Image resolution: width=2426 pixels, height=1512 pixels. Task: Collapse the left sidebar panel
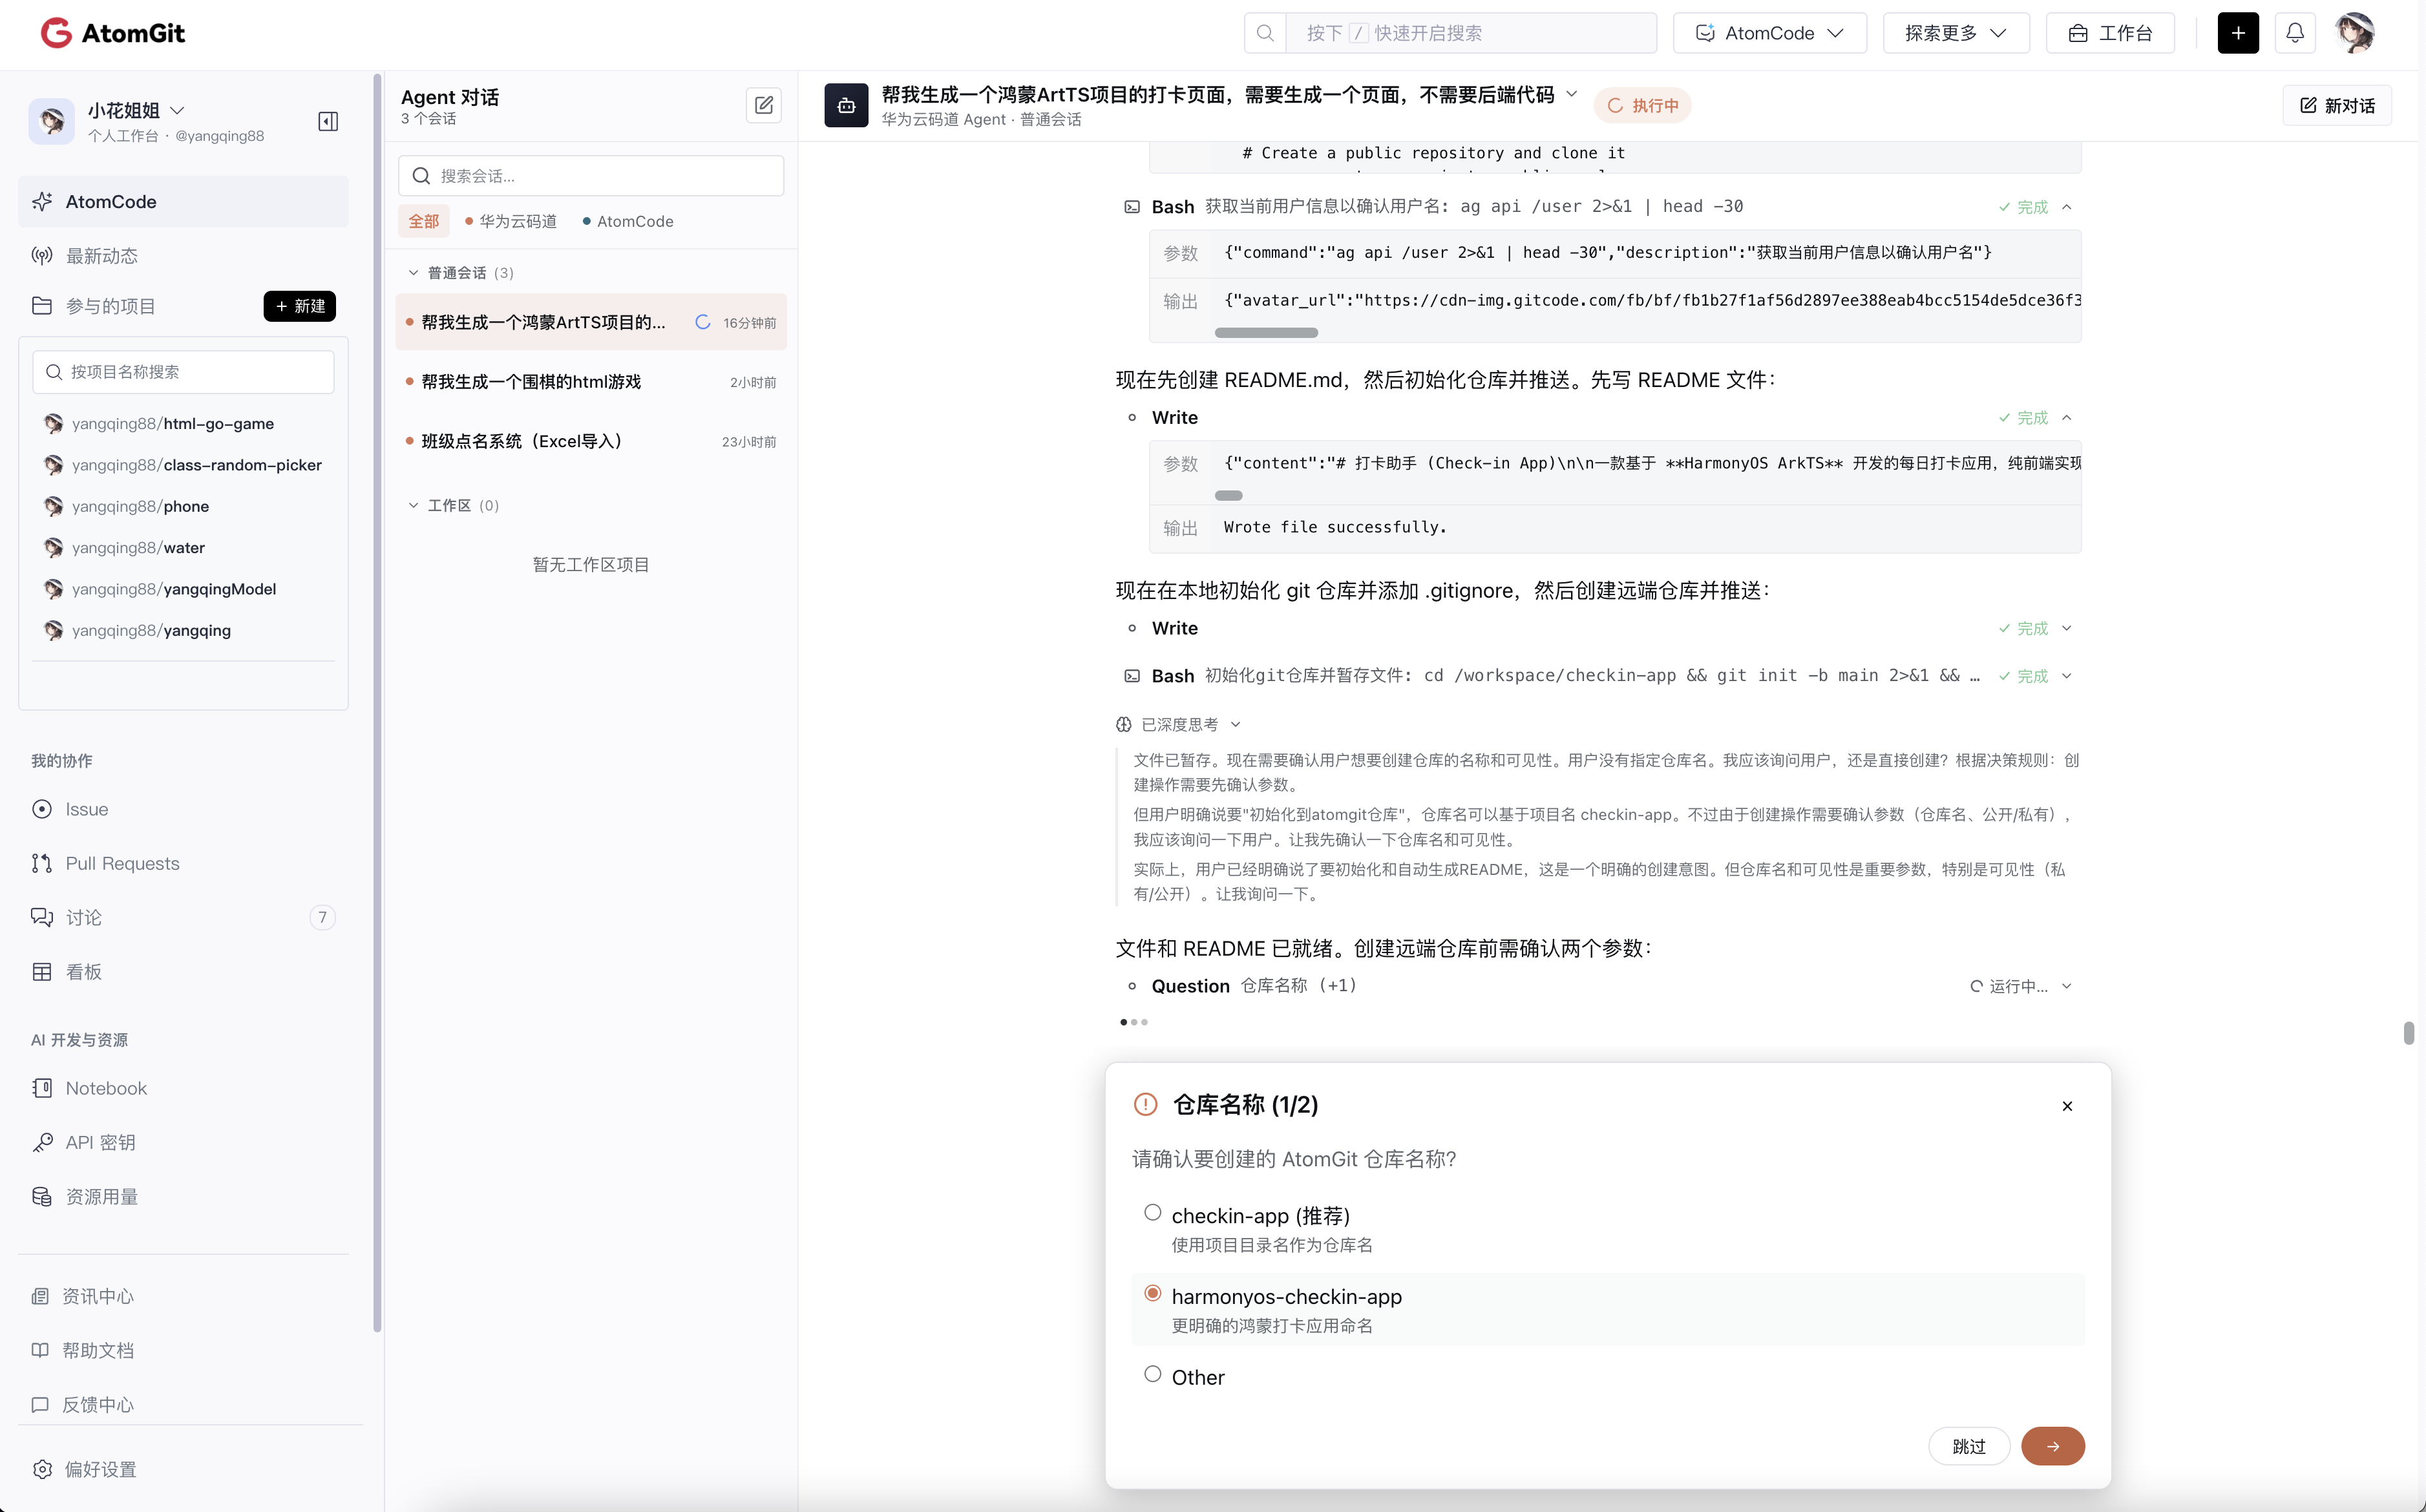(x=328, y=122)
